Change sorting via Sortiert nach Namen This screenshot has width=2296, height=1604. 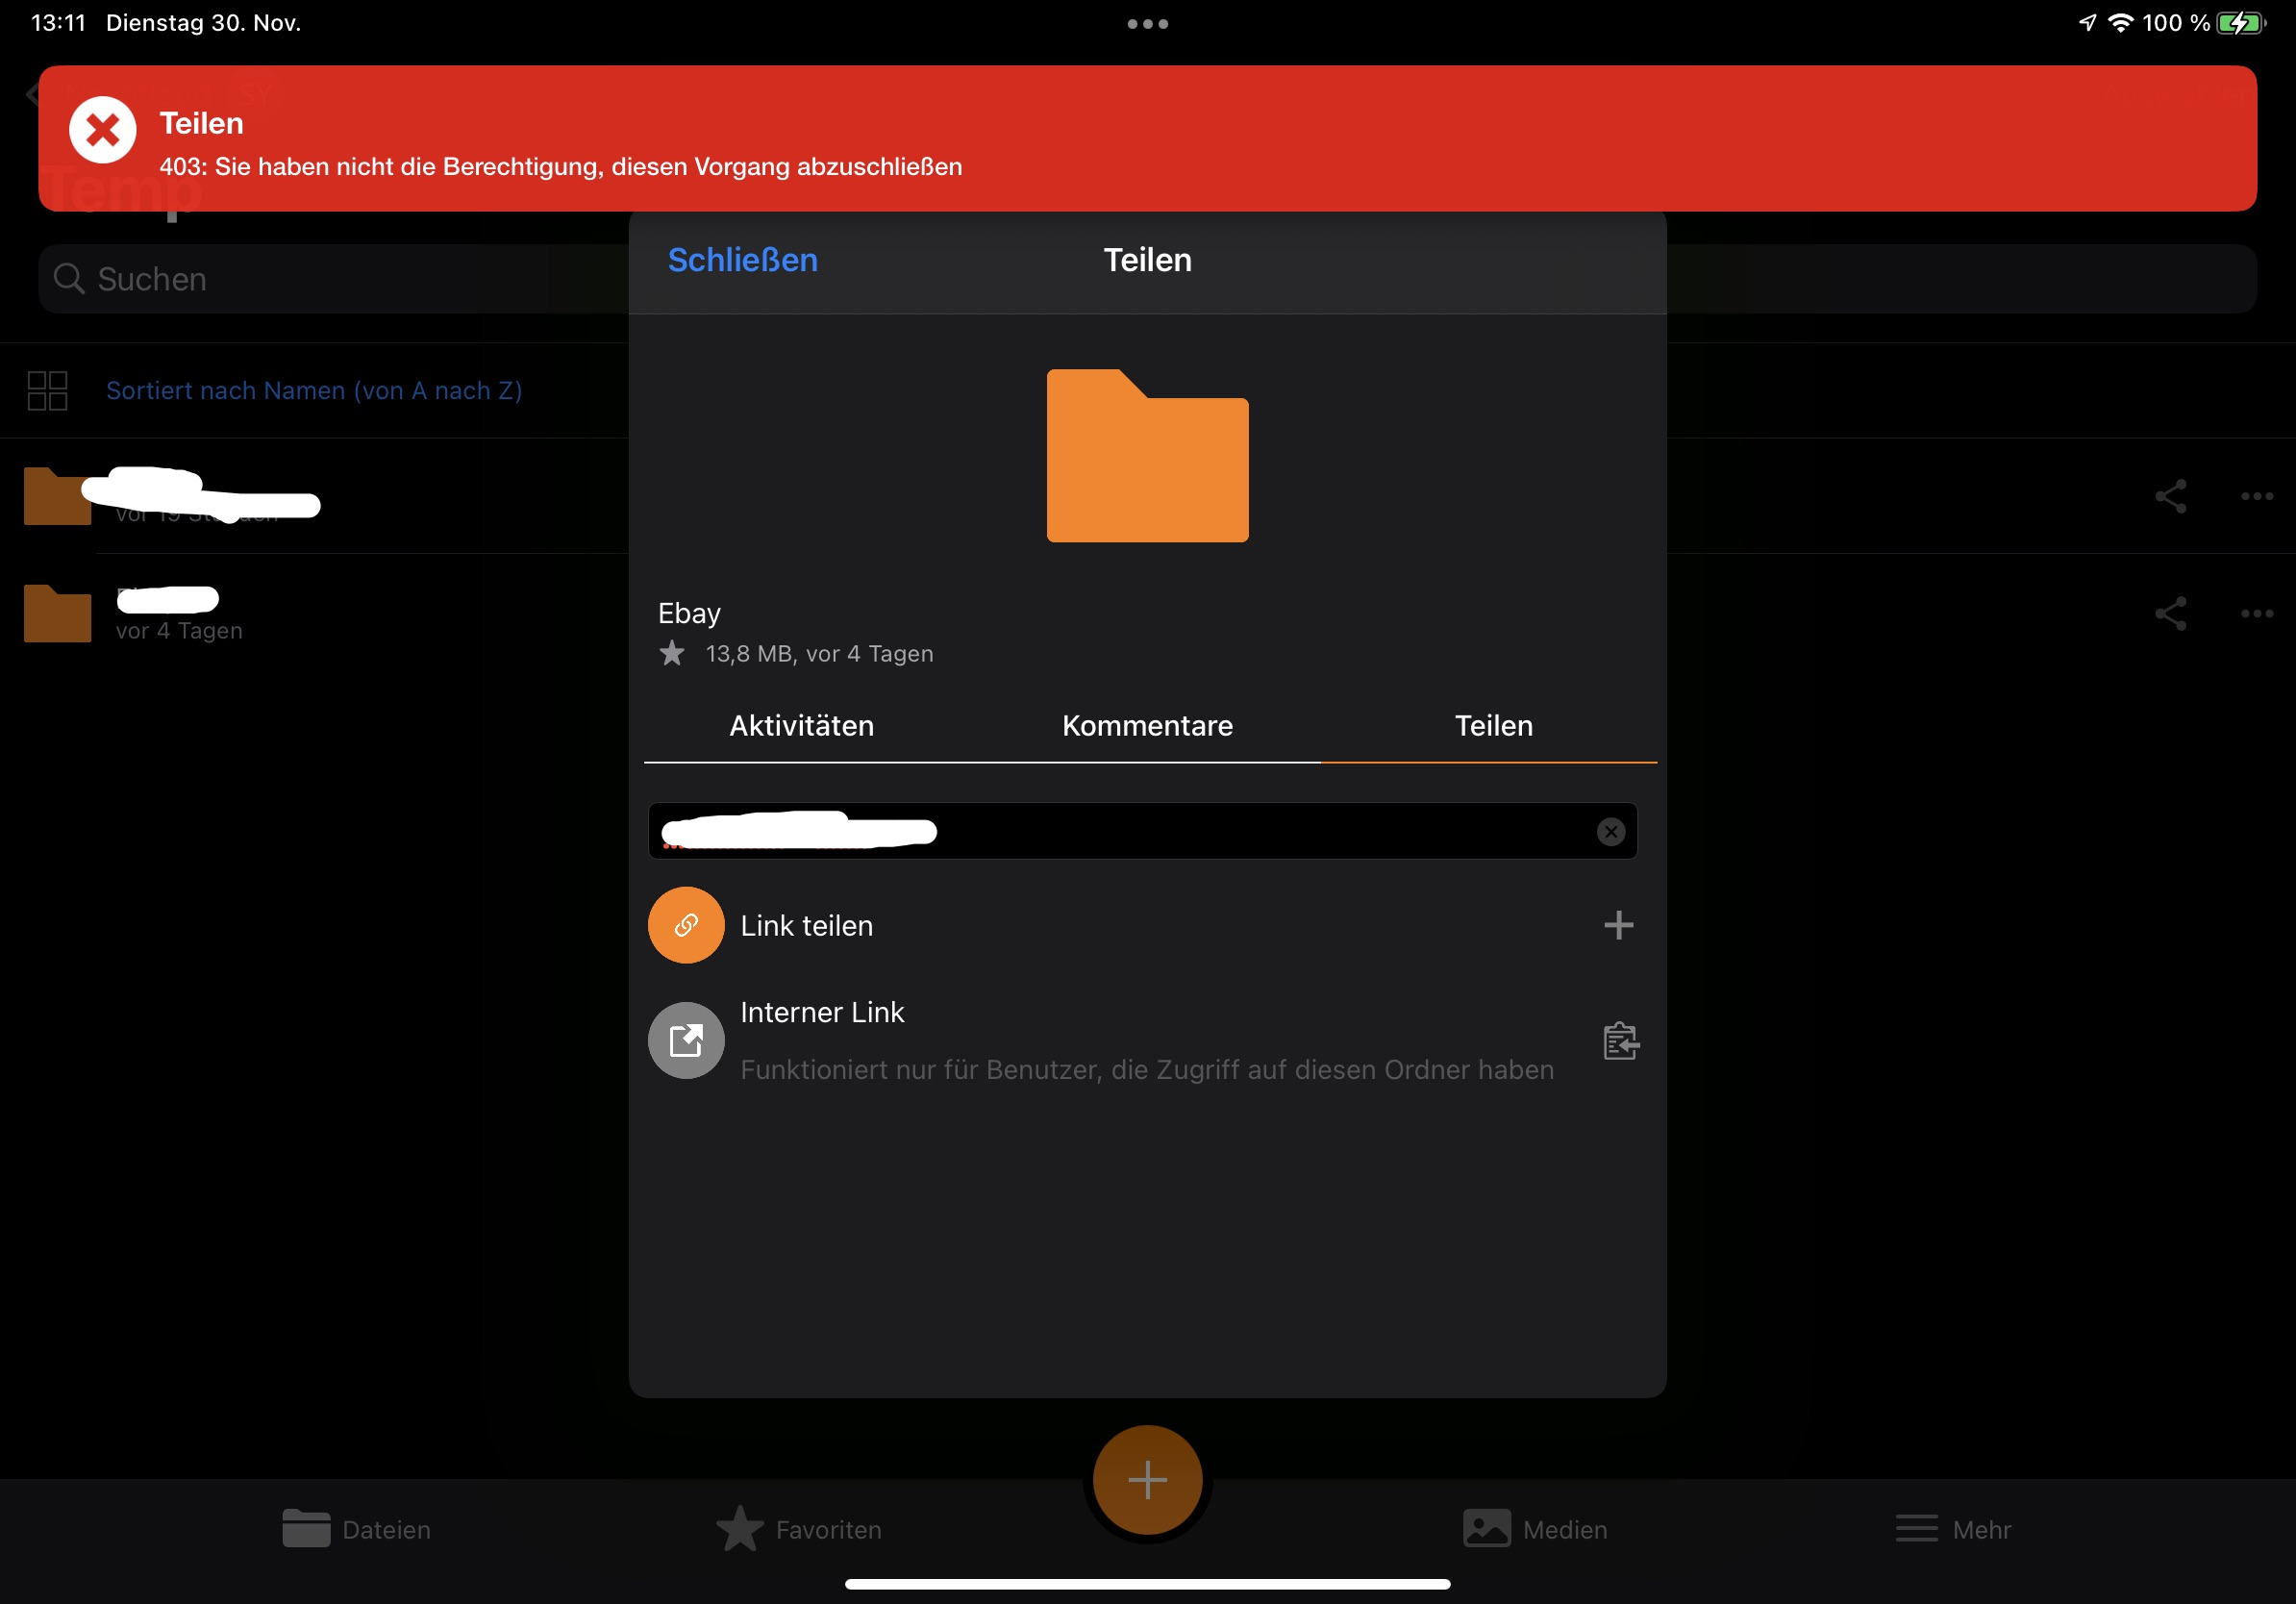313,390
